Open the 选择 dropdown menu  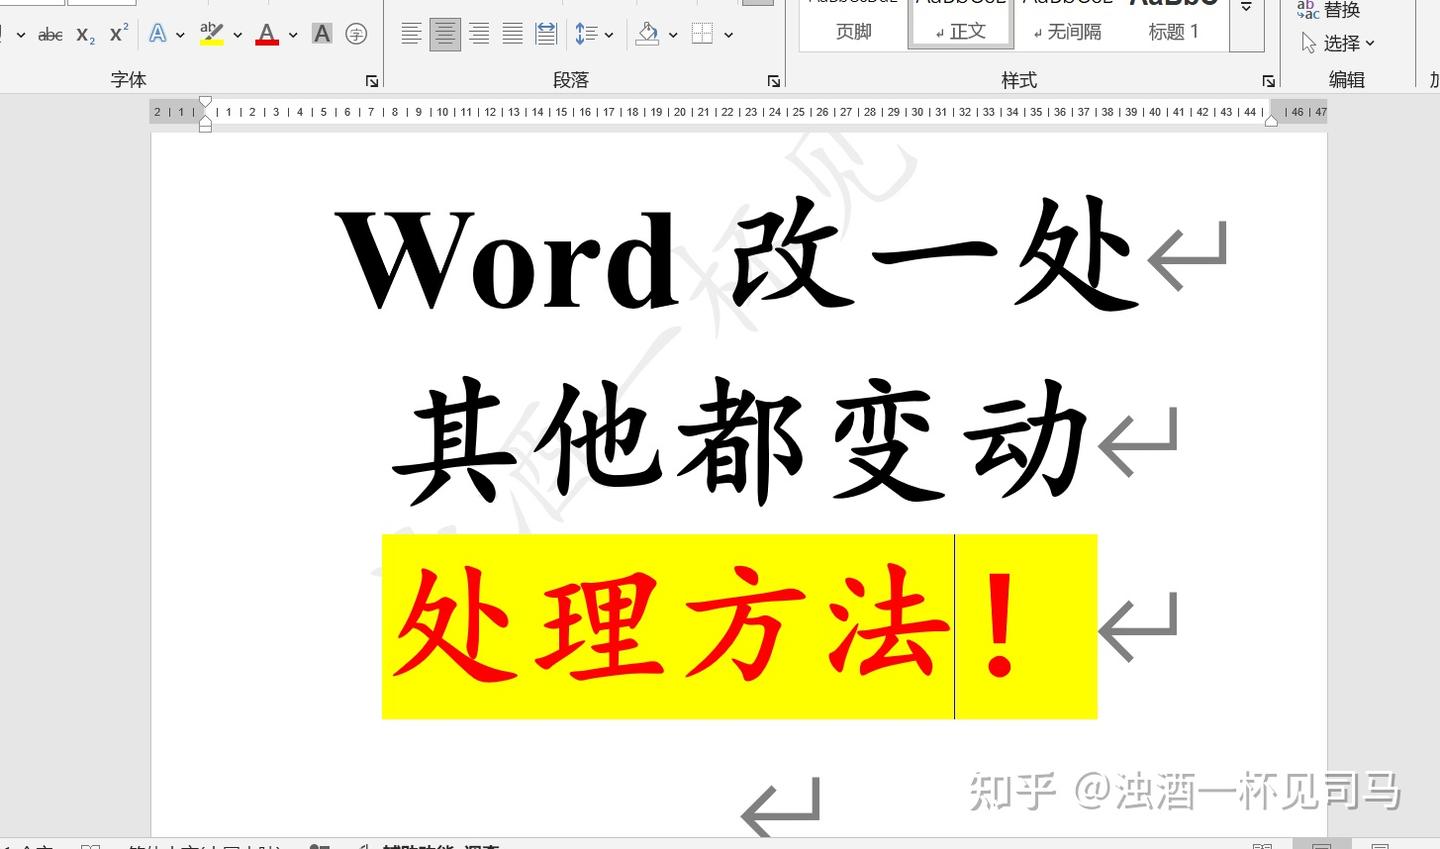pos(1338,43)
